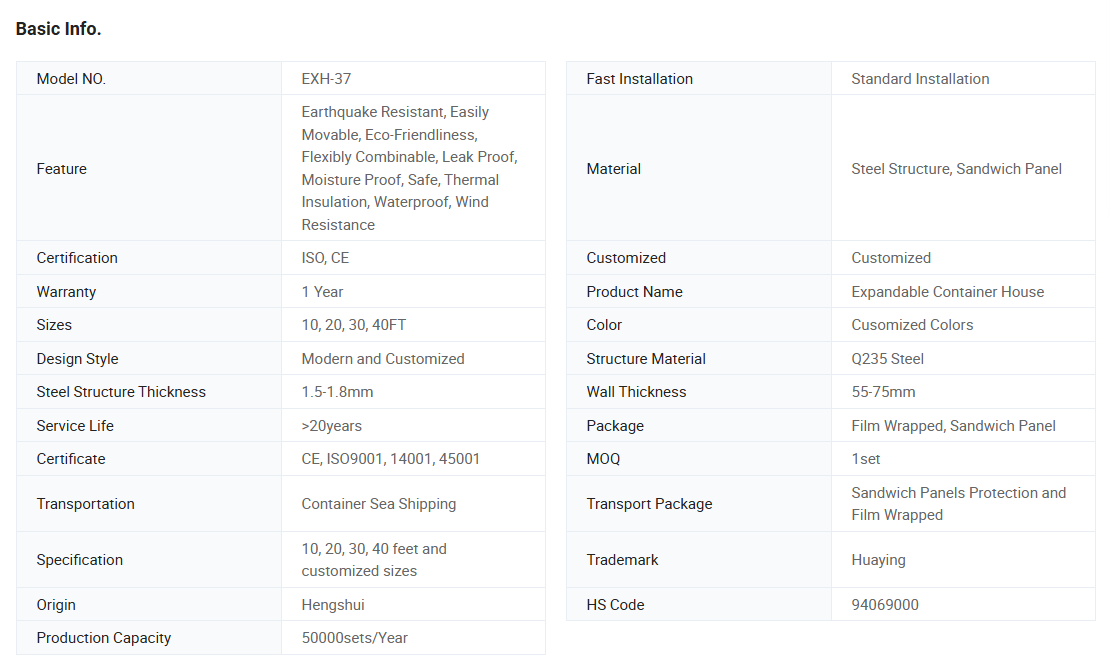The width and height of the screenshot is (1110, 664).
Task: Click the Hengshui origin value
Action: [x=333, y=605]
